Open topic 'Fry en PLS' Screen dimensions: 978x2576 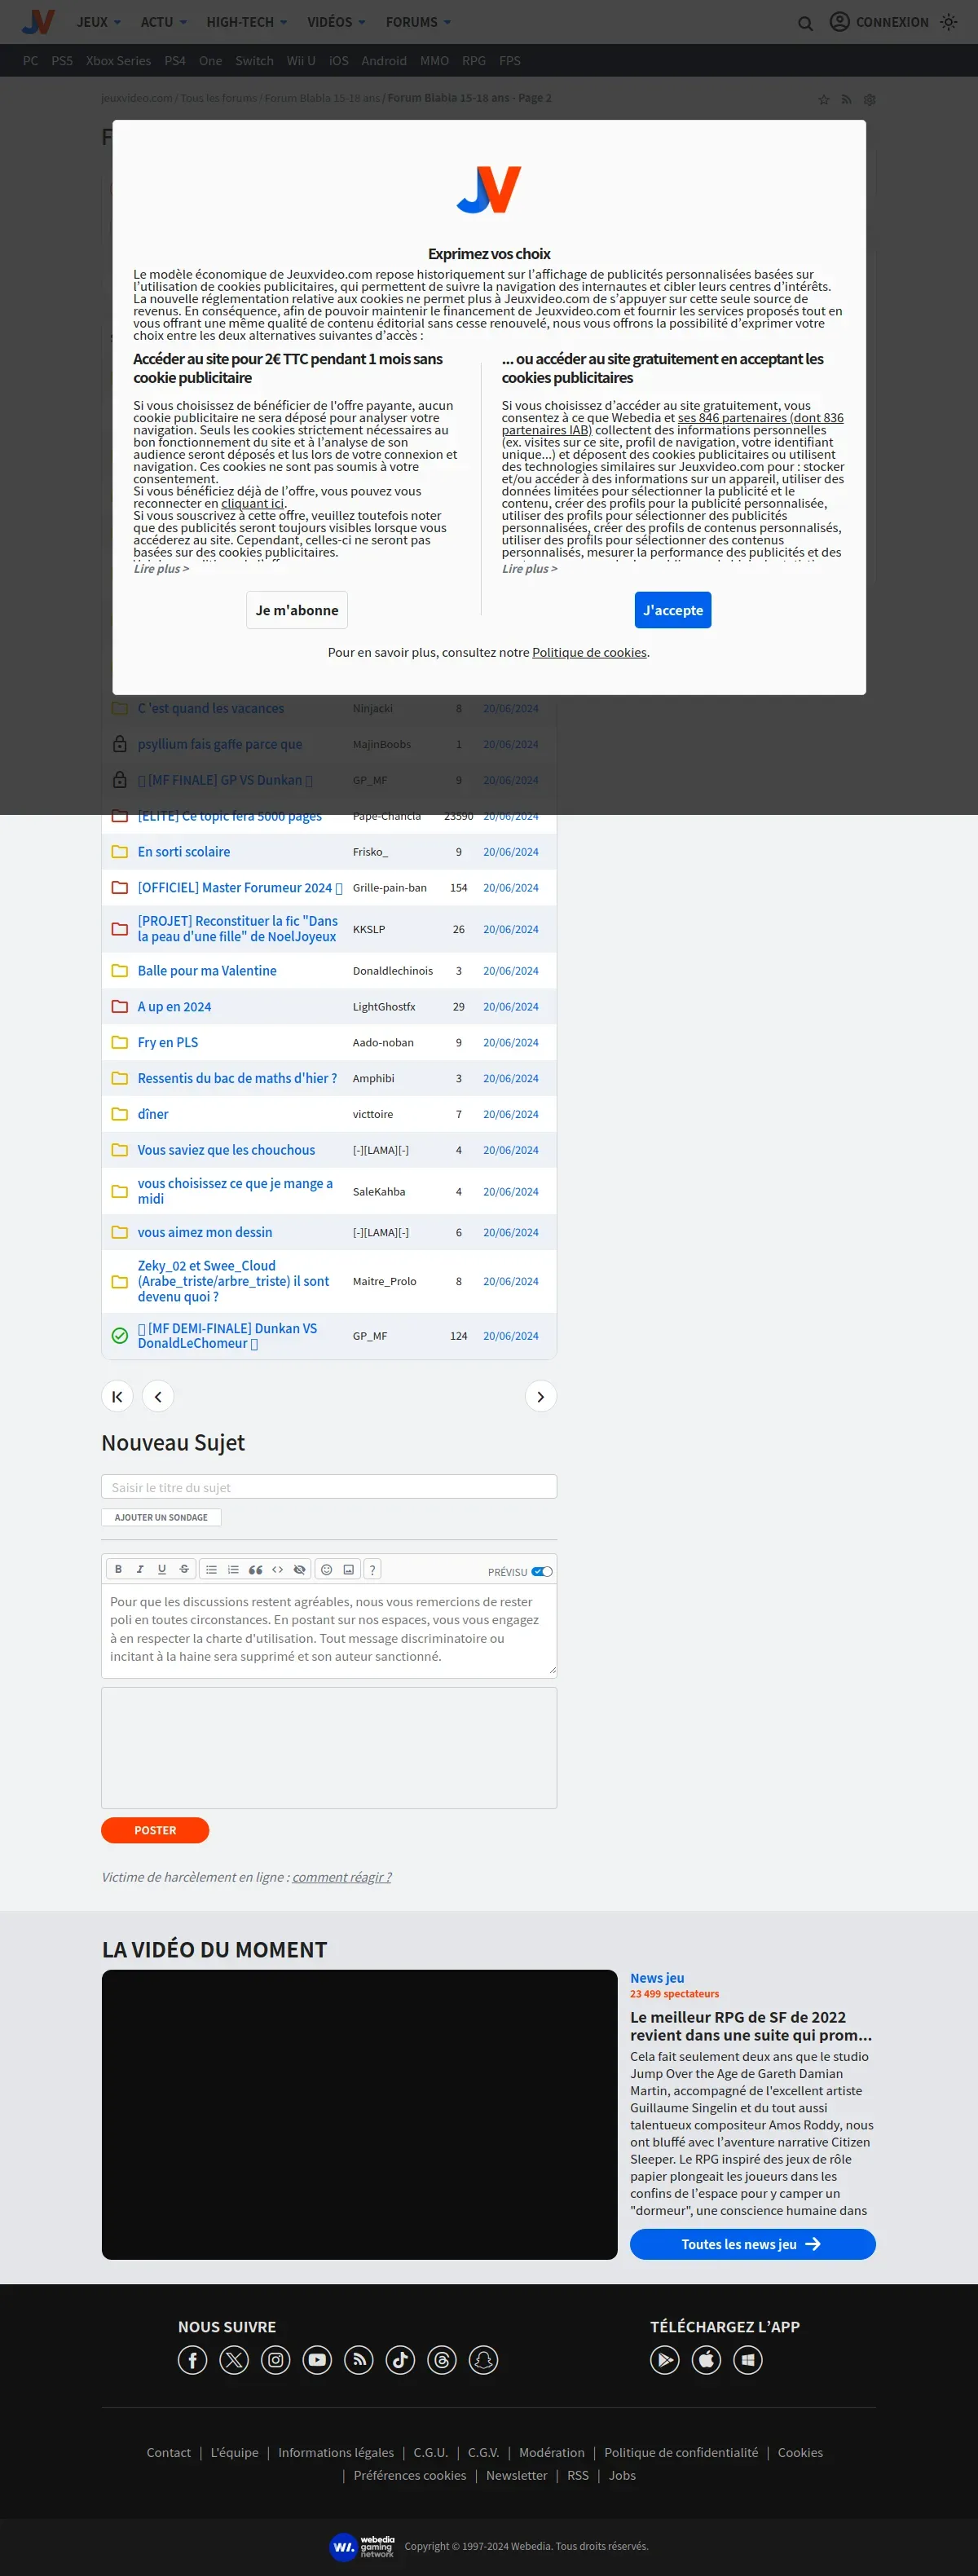point(168,1042)
